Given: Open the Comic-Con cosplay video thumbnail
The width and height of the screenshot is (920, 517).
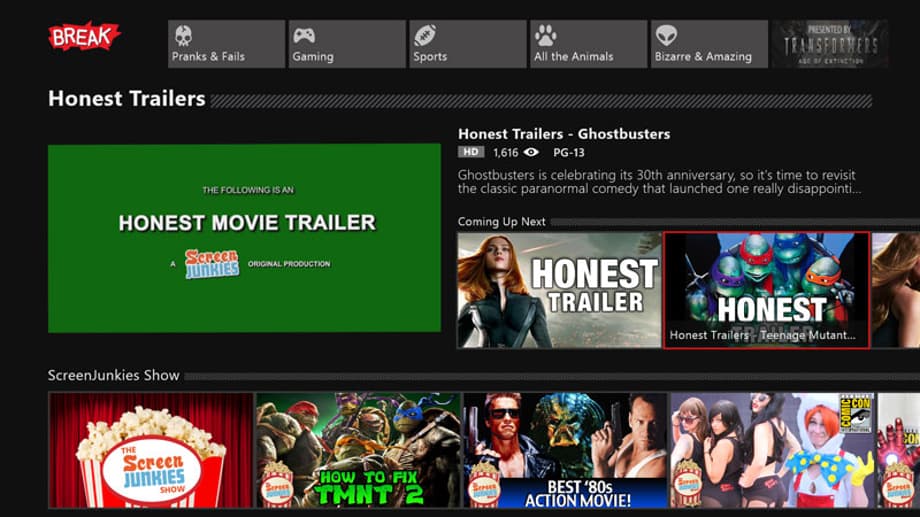Looking at the screenshot, I should point(772,450).
